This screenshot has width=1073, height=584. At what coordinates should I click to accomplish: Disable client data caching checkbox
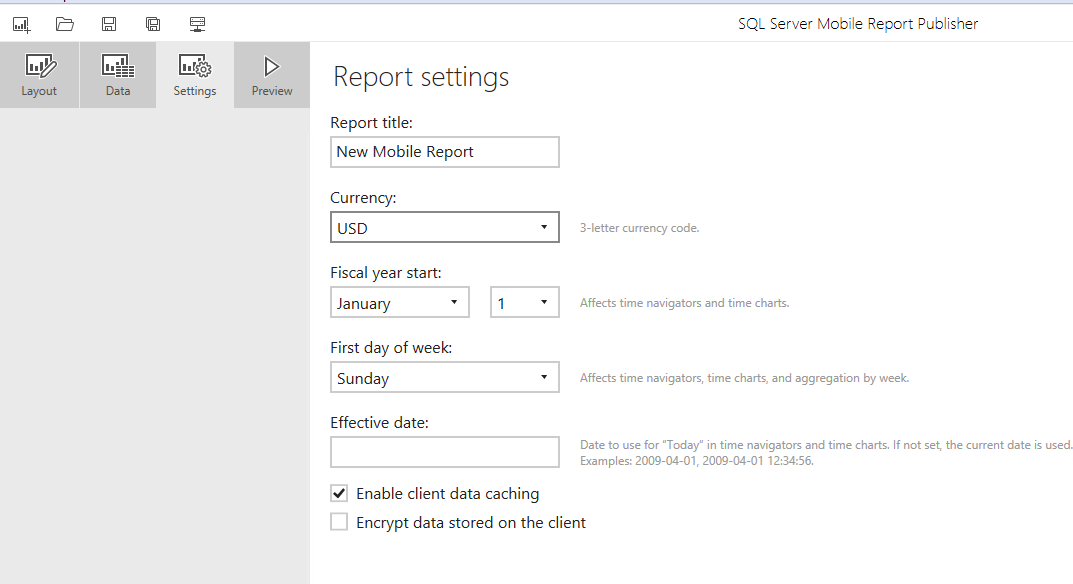point(340,493)
